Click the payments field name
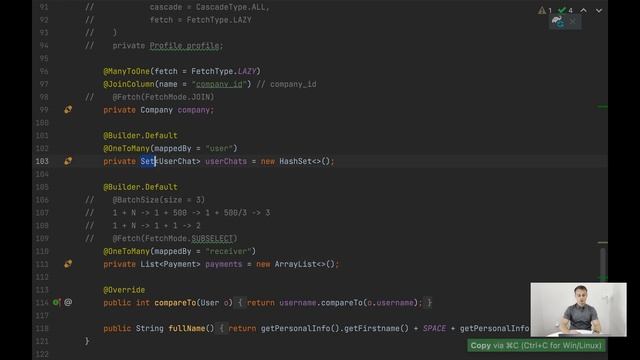 pos(223,264)
